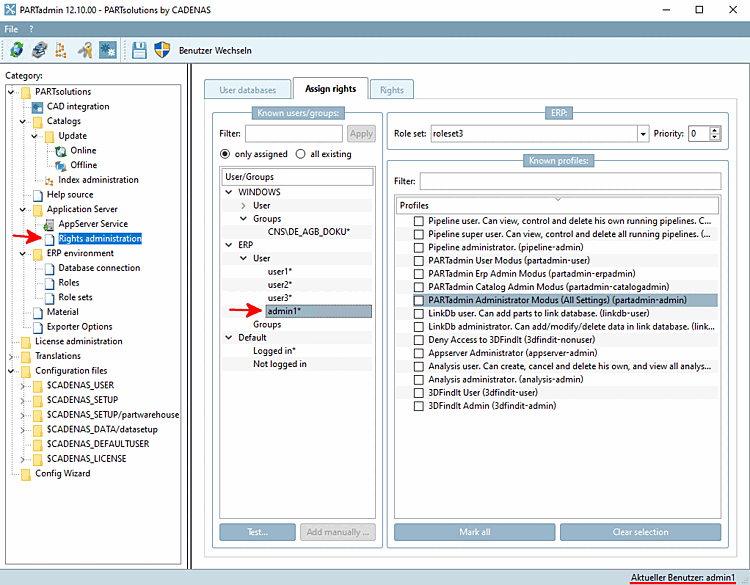Select the 'all existing' radio button
Viewport: 750px width, 585px height.
click(x=300, y=154)
